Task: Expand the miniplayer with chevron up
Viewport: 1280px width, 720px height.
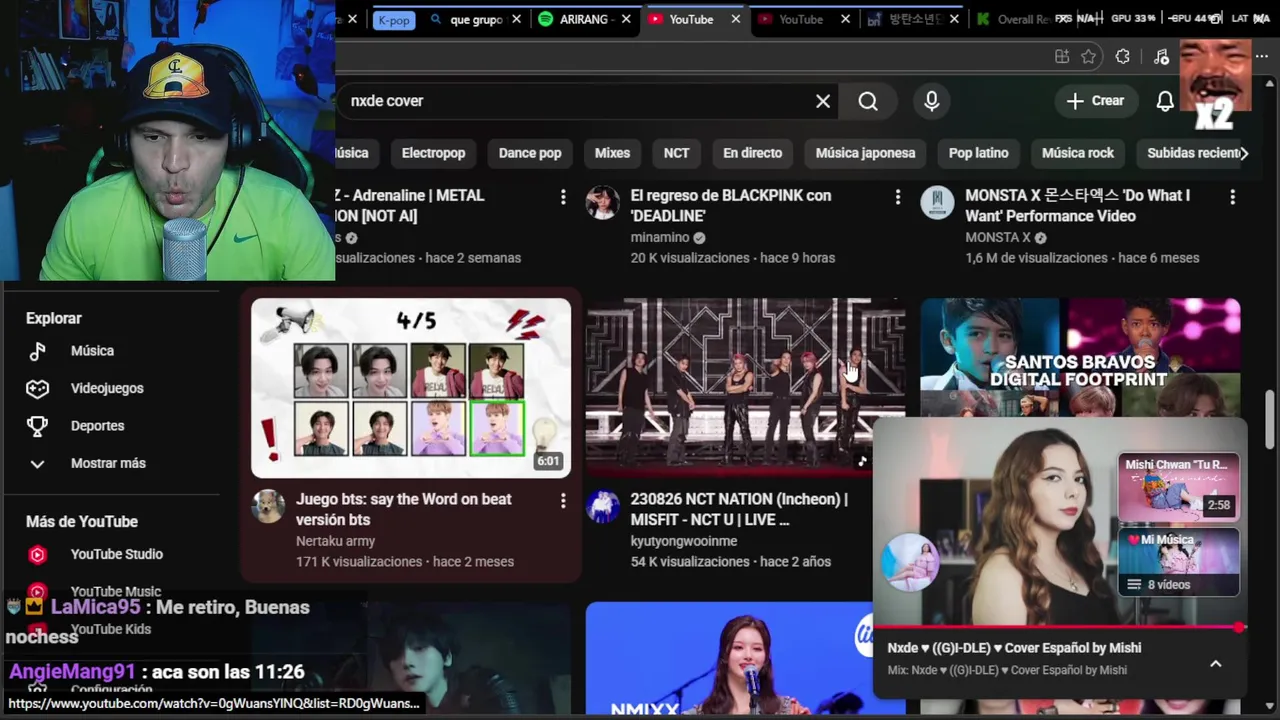Action: coord(1216,663)
